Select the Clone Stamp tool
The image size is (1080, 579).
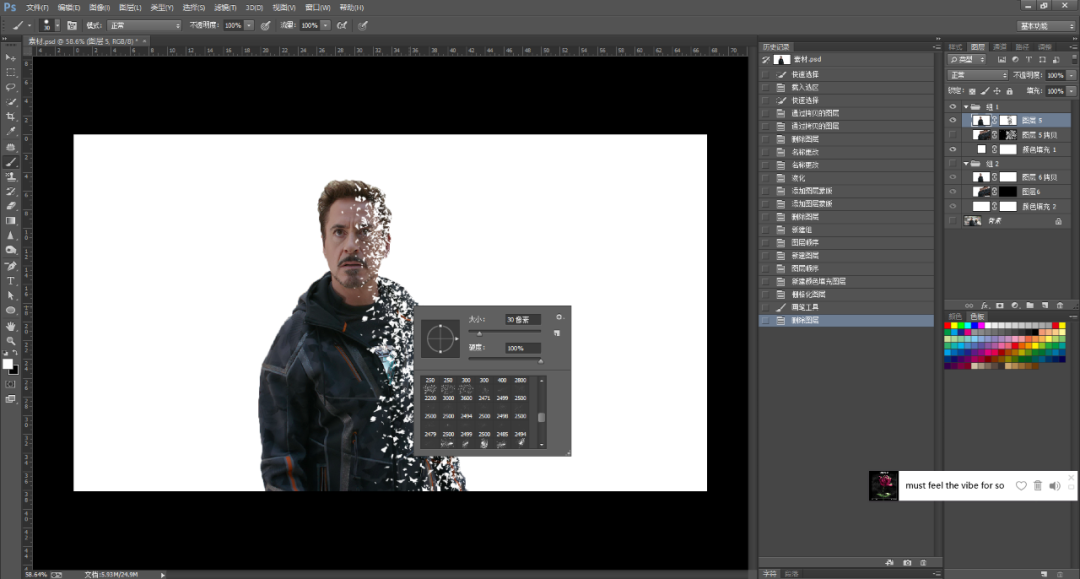[x=10, y=177]
